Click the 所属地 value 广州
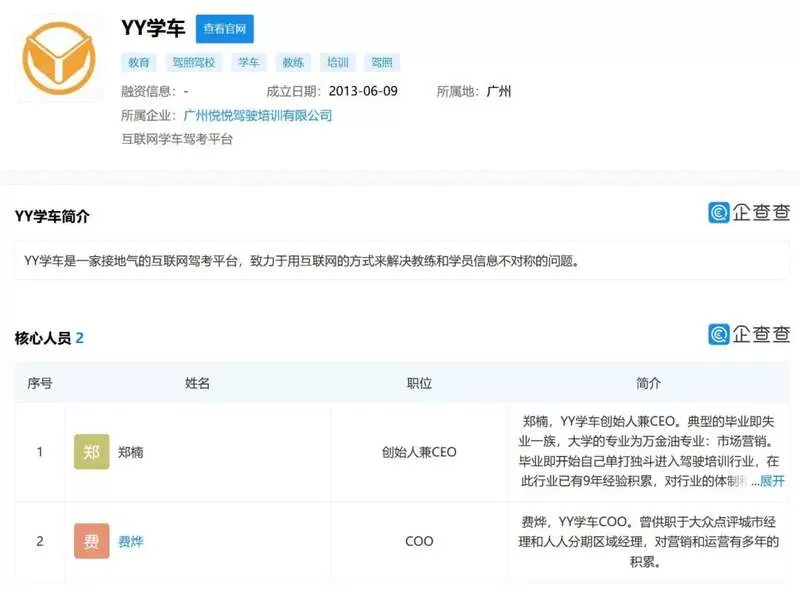Image resolution: width=800 pixels, height=589 pixels. tap(498, 91)
